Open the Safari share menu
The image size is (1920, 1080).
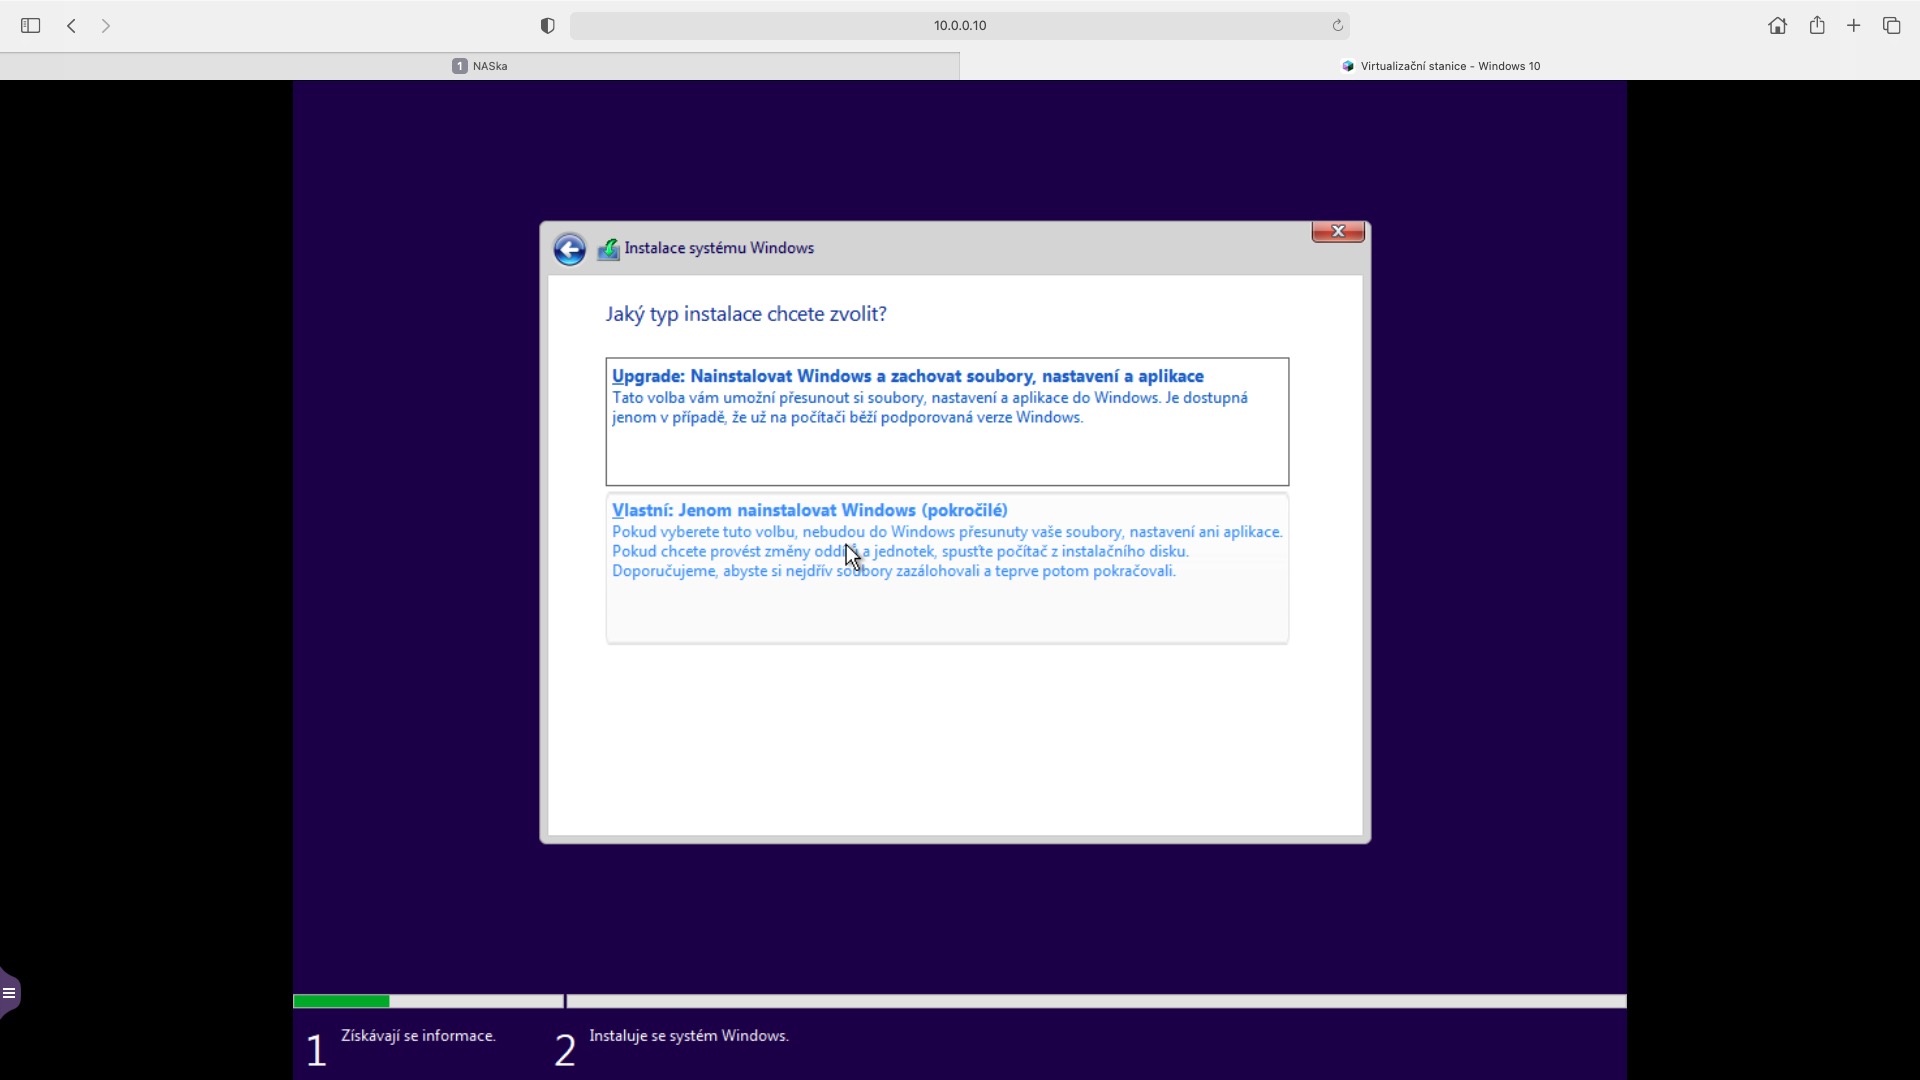(x=1817, y=26)
